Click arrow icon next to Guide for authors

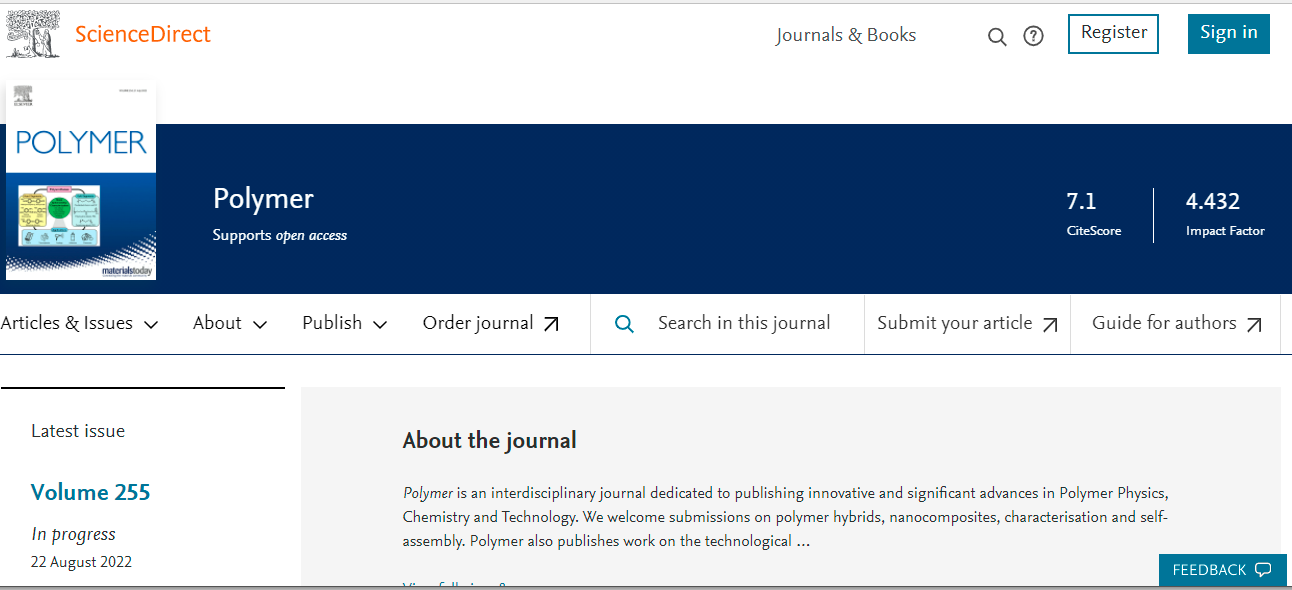[1254, 324]
